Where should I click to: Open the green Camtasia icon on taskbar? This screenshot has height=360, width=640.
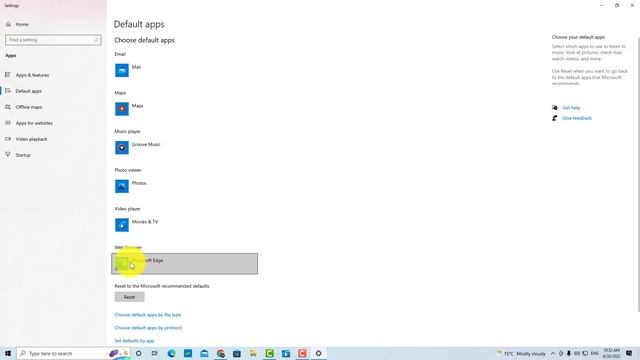(269, 353)
